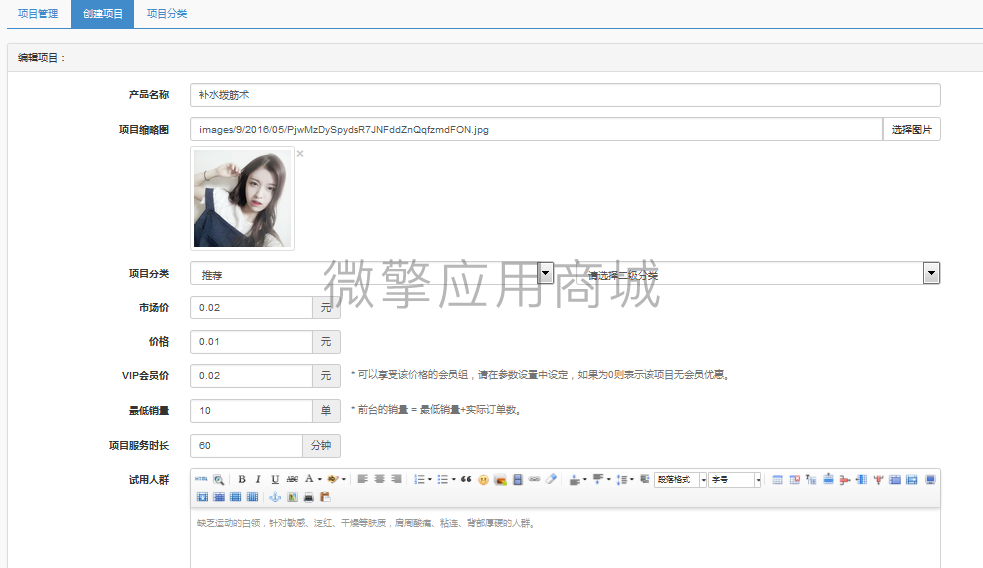Toggle bold formatting
983x568 pixels.
coord(242,479)
